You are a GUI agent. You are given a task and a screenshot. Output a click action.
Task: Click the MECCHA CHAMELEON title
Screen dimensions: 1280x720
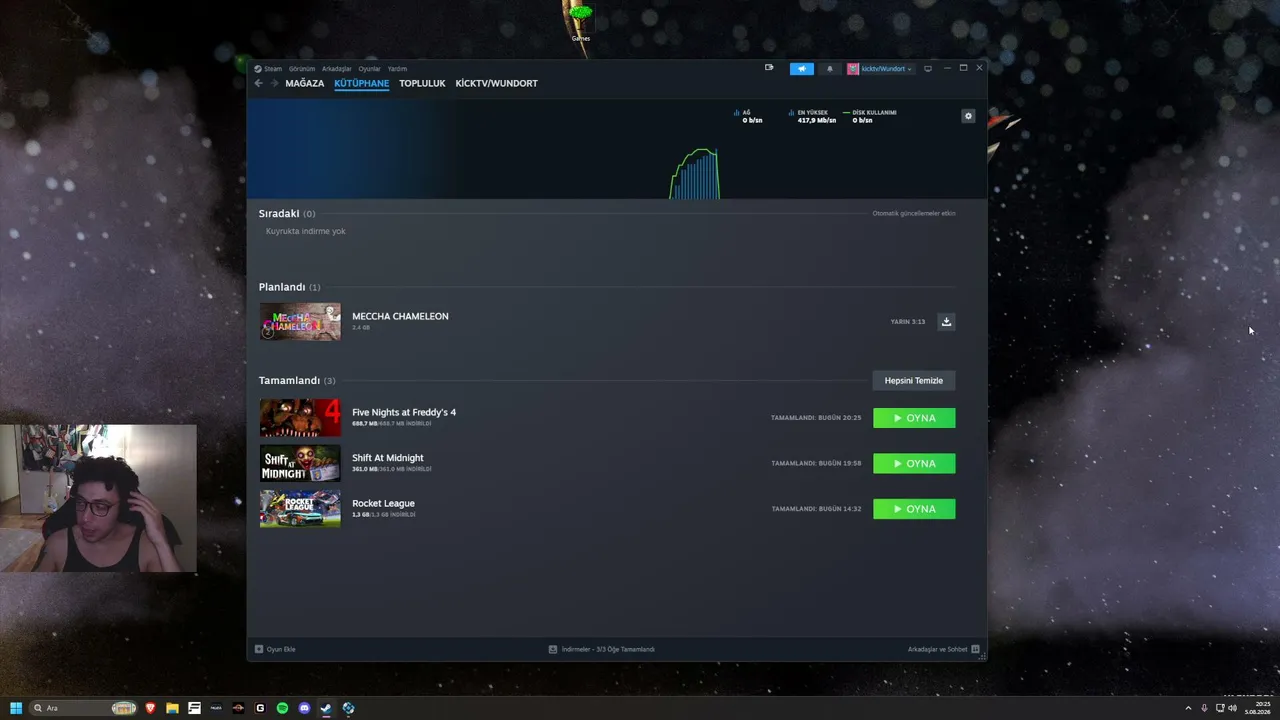[400, 316]
